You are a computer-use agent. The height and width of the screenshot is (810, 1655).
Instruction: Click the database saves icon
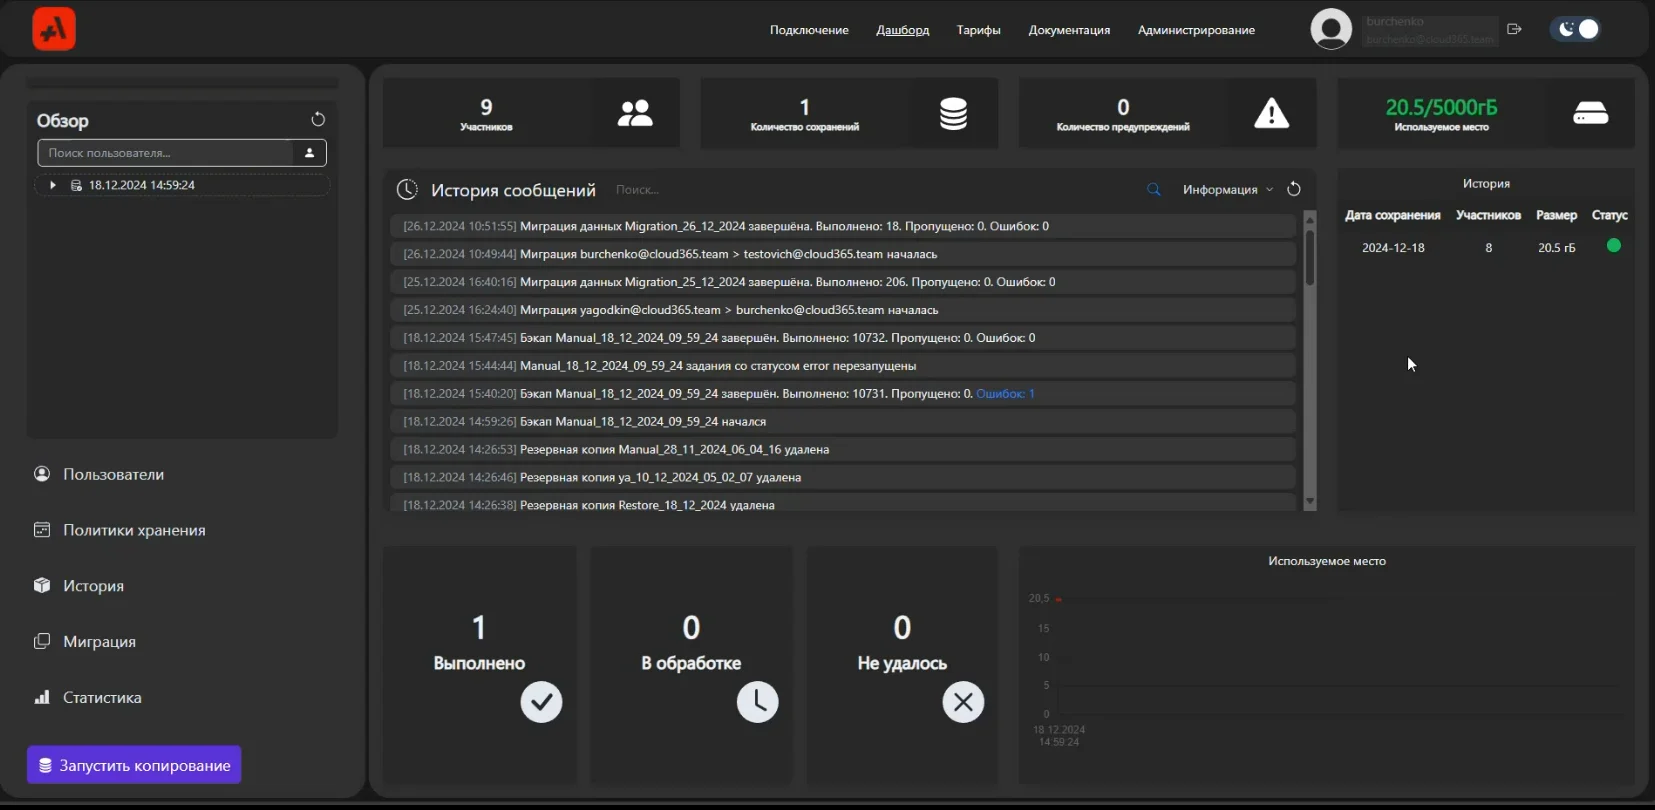pos(953,113)
